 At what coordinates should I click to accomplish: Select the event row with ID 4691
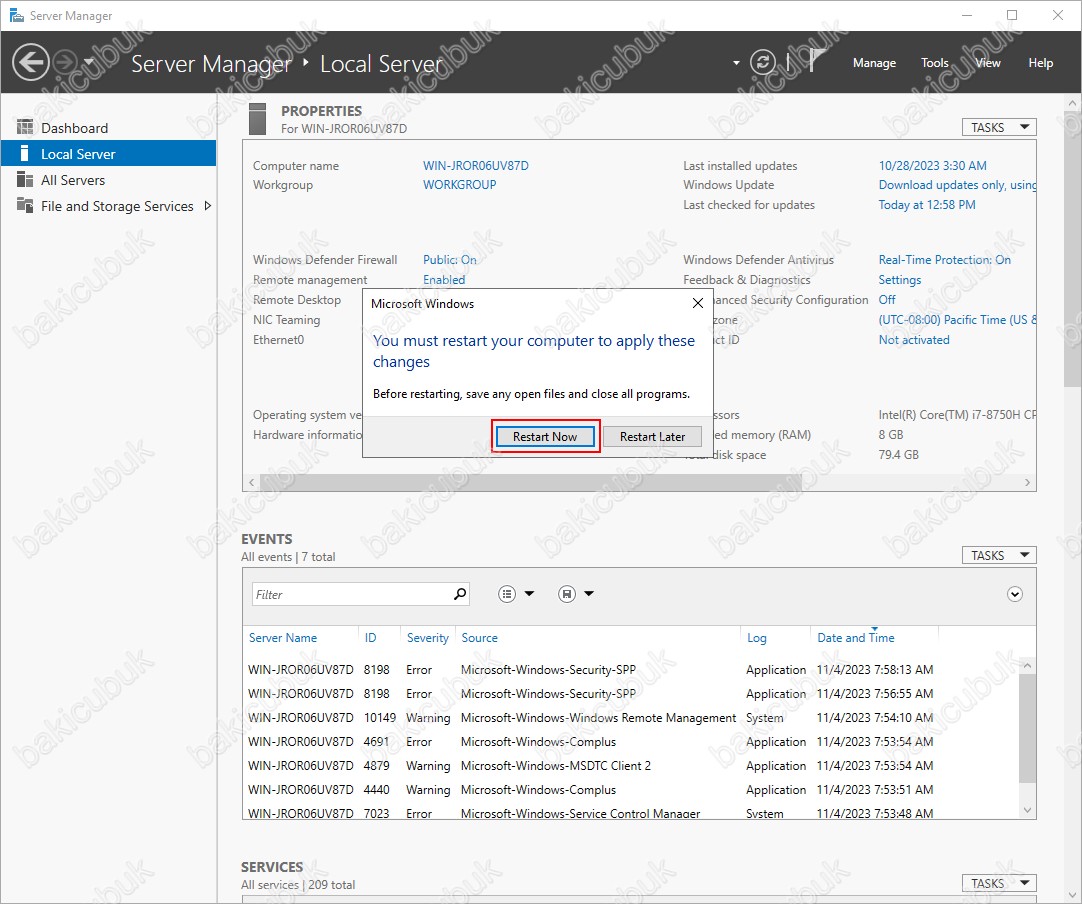[x=631, y=742]
